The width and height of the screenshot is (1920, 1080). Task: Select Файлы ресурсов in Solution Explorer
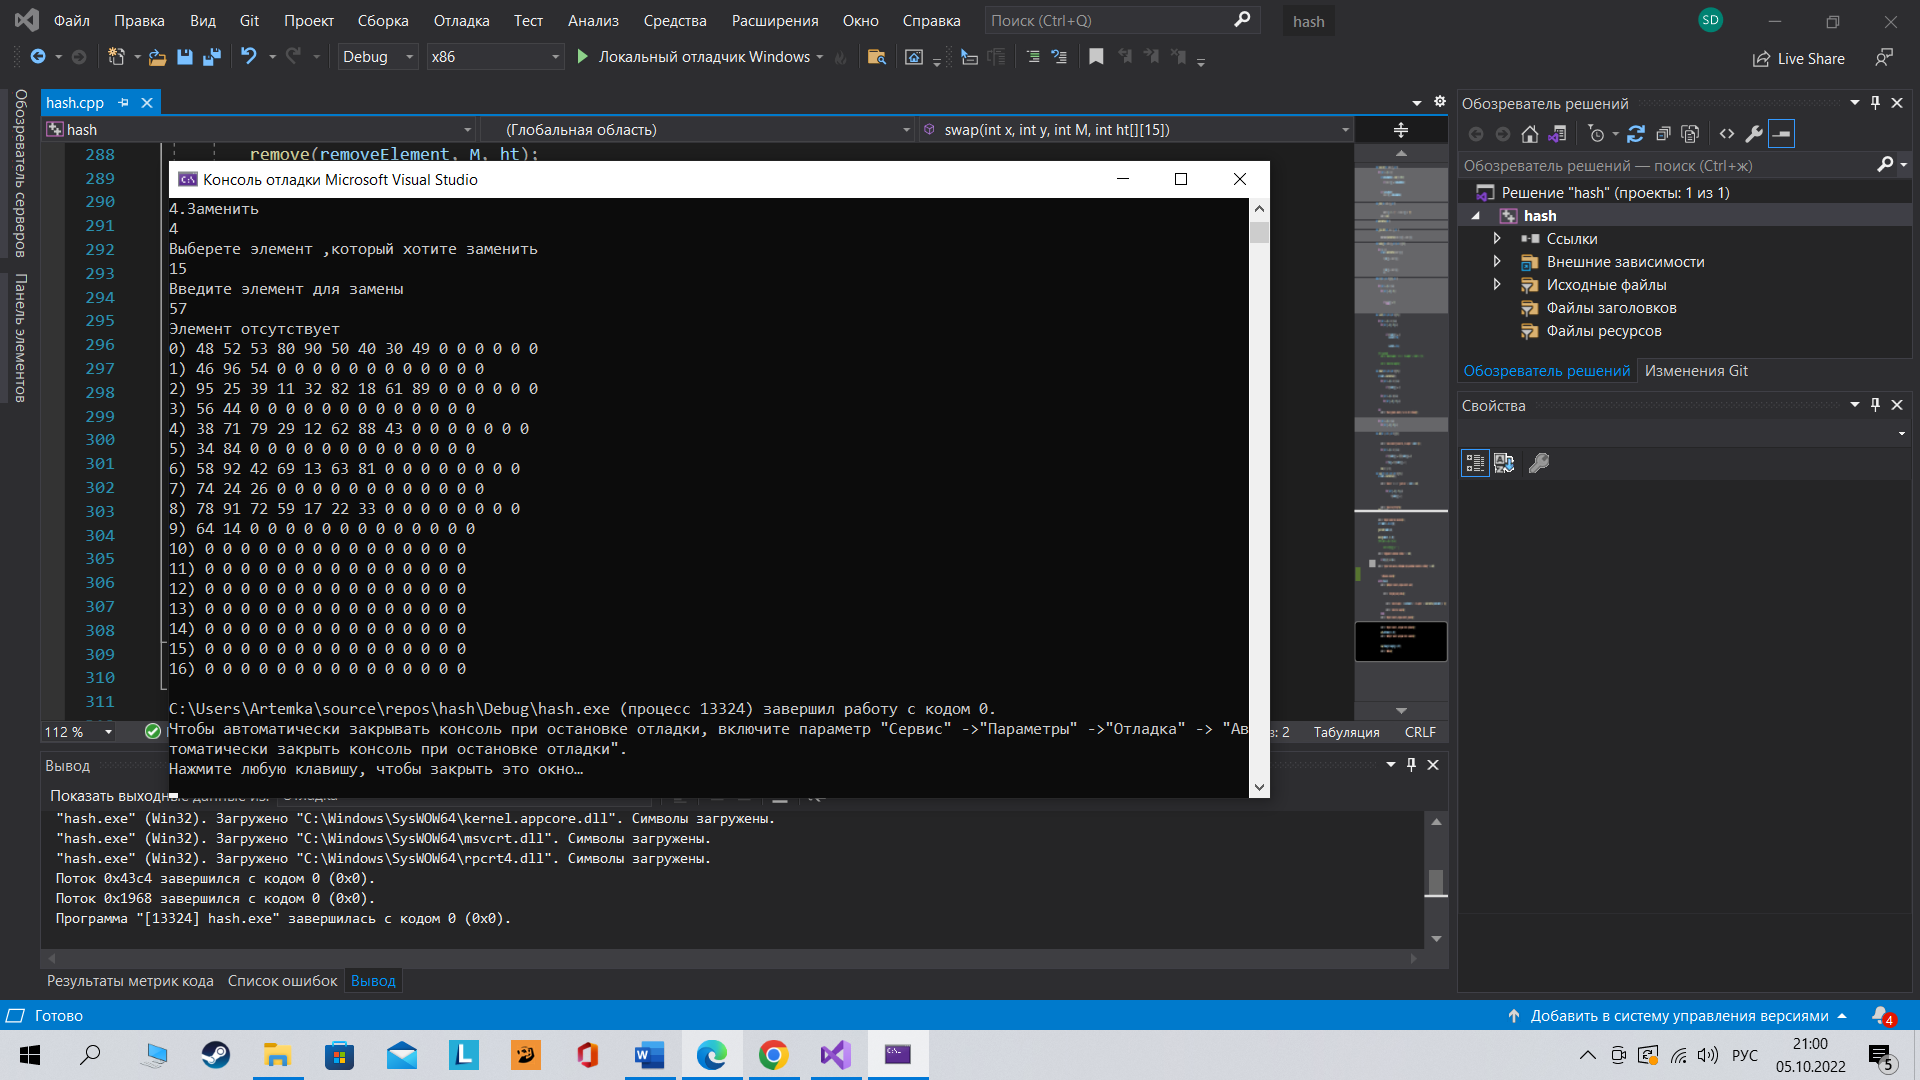[1604, 331]
